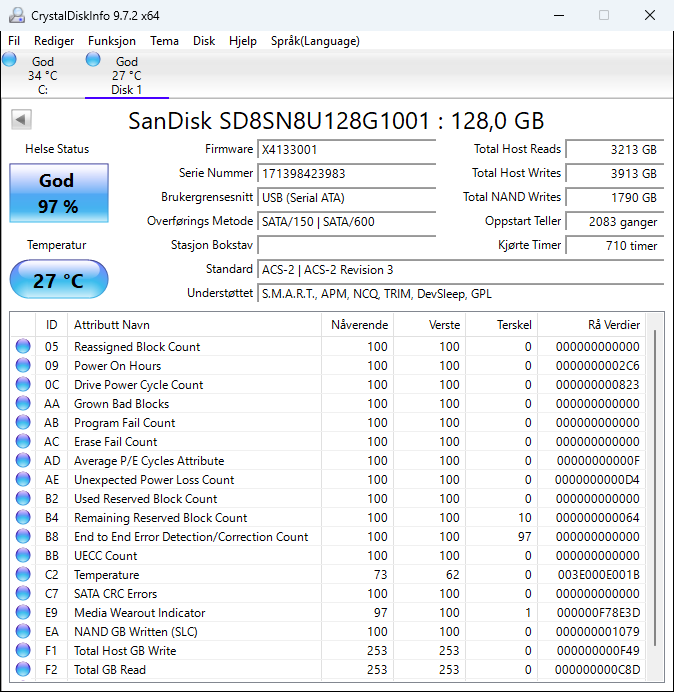The image size is (674, 692).
Task: Click raw value 0000000002C6 for Power On Hours
Action: (x=598, y=366)
